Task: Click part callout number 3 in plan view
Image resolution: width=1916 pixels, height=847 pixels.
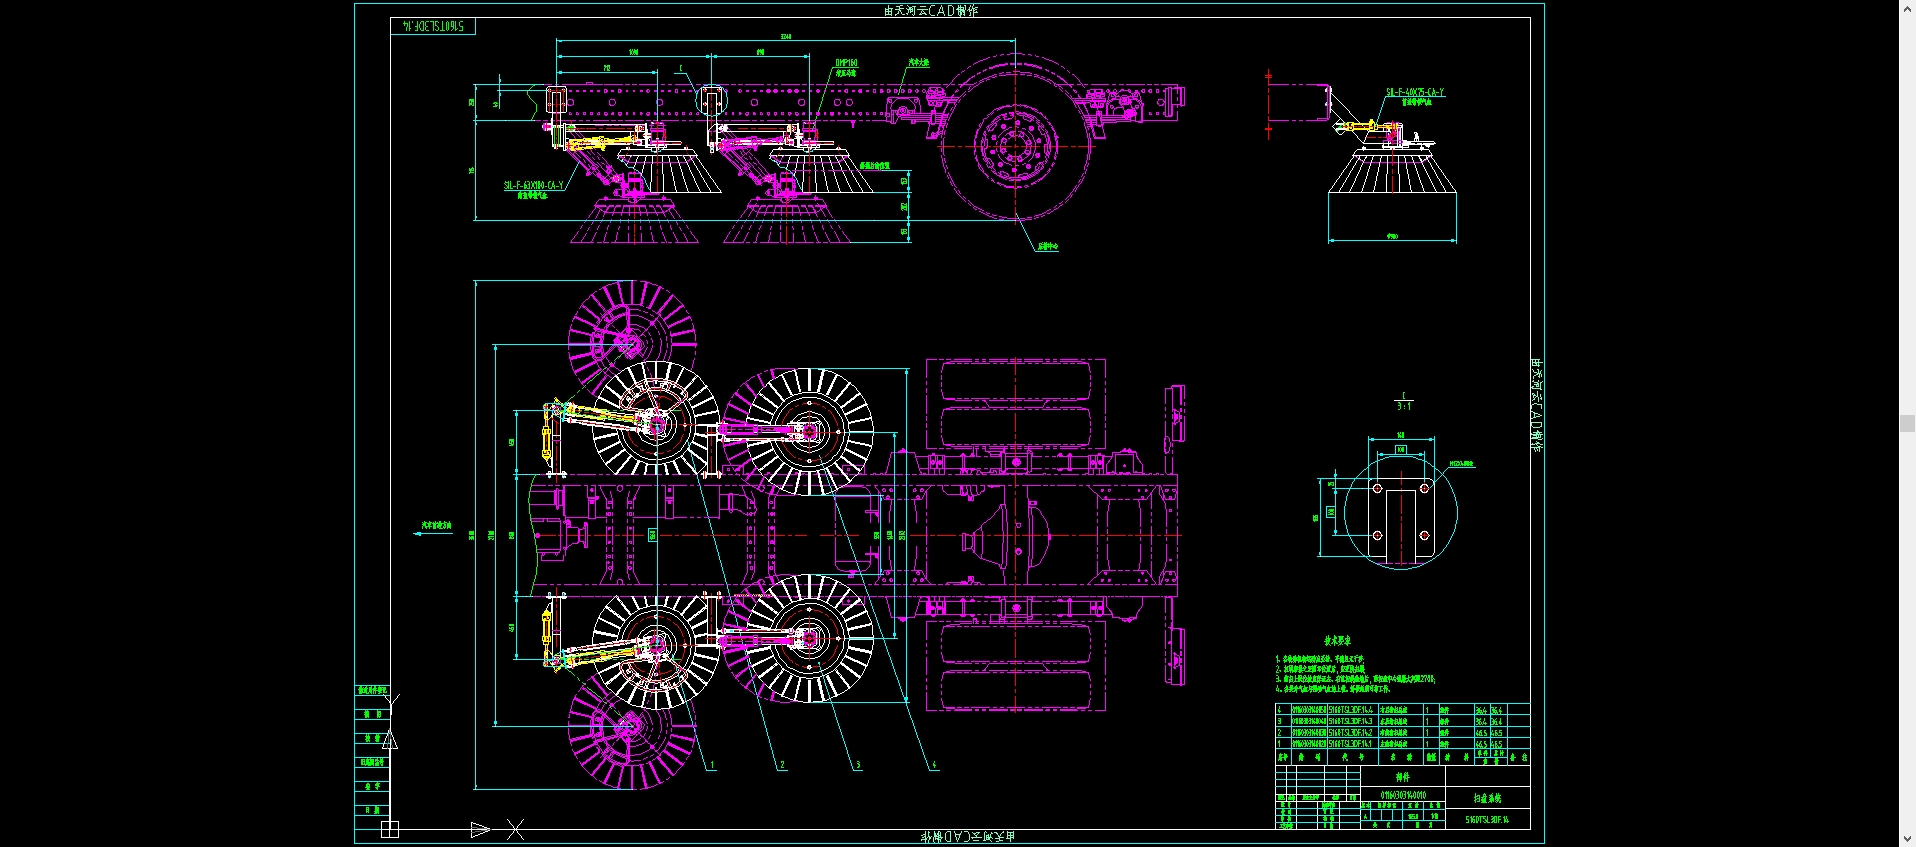Action: pyautogui.click(x=858, y=765)
